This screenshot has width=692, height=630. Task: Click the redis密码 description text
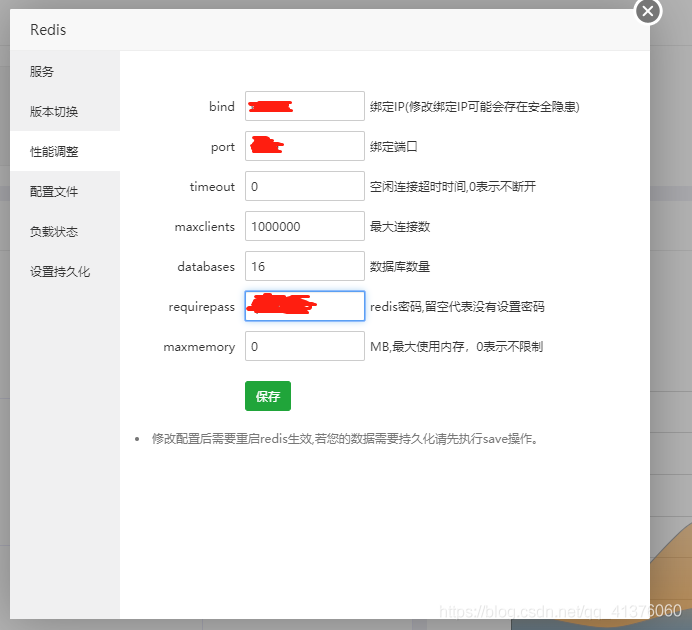457,307
